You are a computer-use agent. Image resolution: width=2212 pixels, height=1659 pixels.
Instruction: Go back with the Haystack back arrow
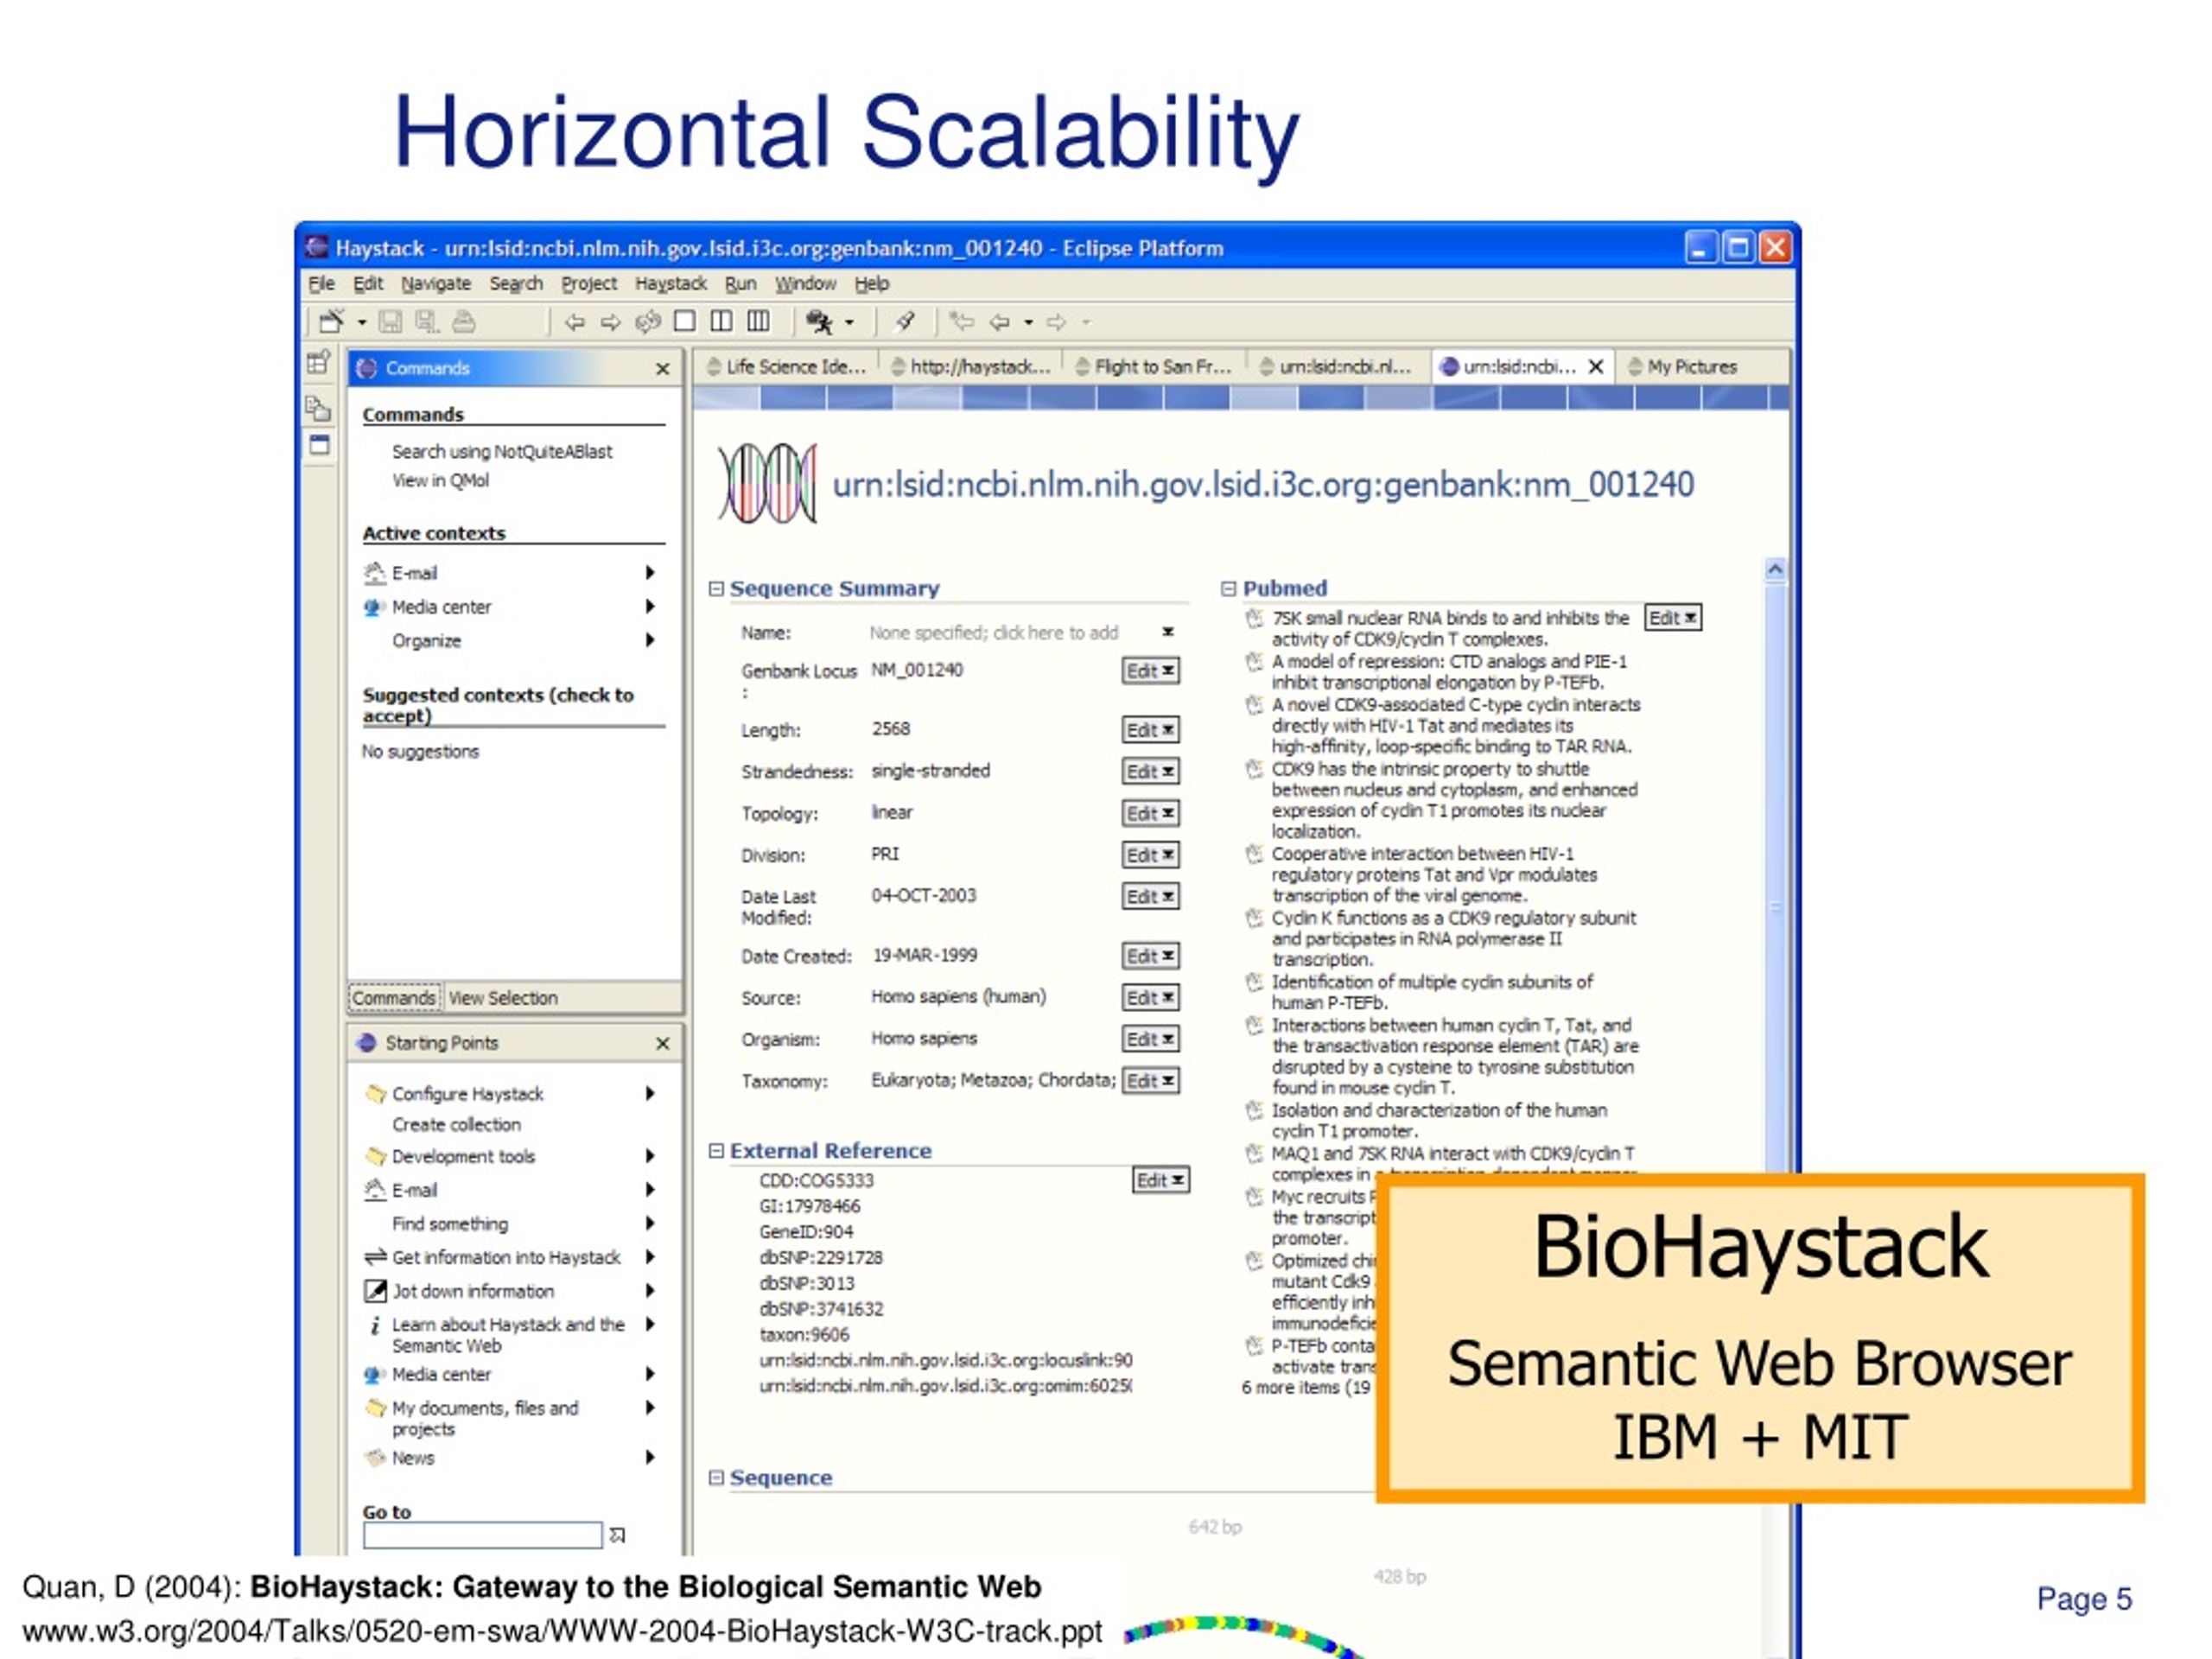click(574, 322)
